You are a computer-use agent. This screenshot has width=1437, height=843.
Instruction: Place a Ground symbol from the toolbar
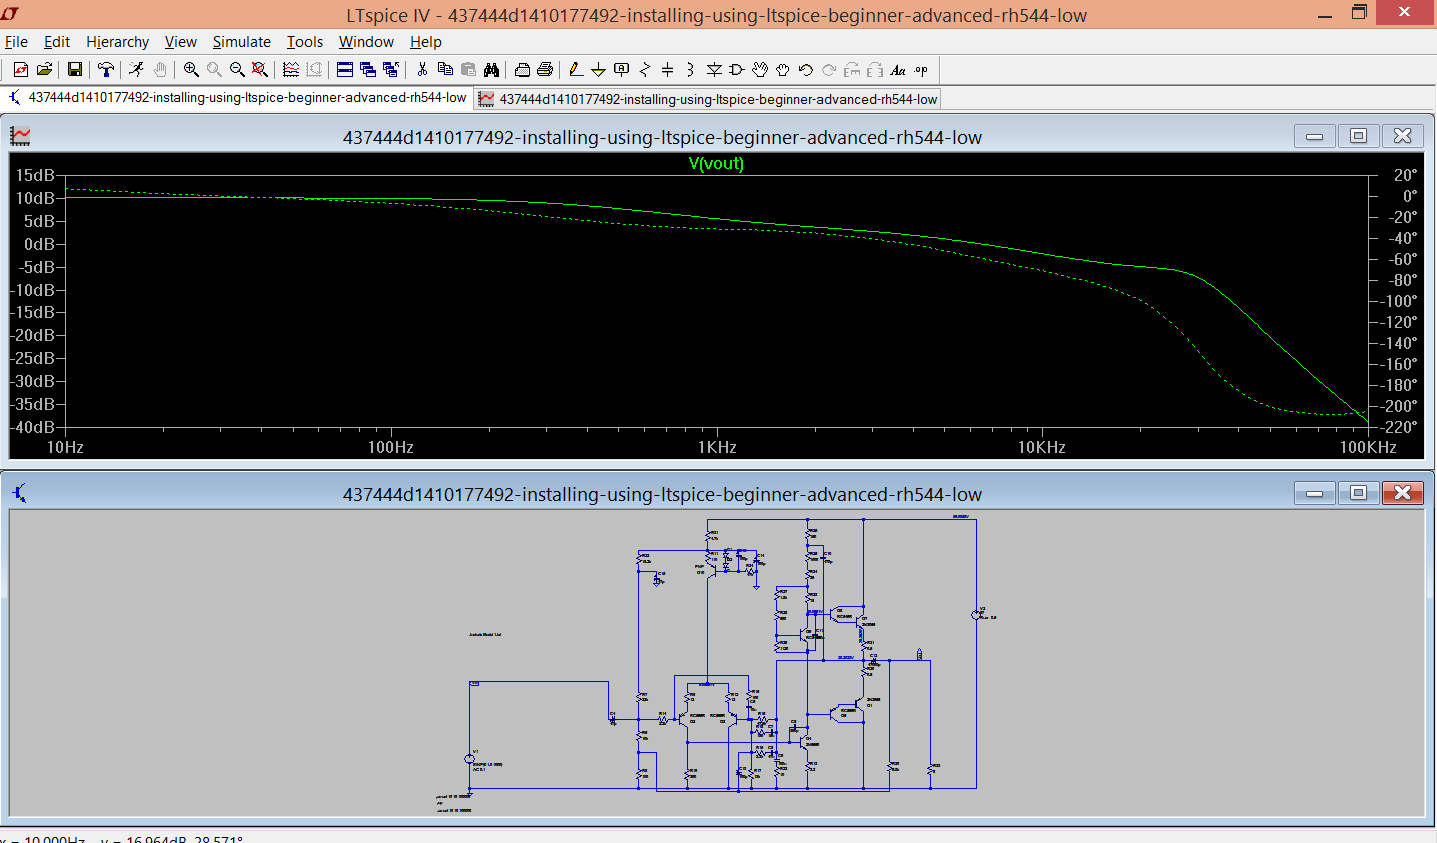tap(598, 69)
